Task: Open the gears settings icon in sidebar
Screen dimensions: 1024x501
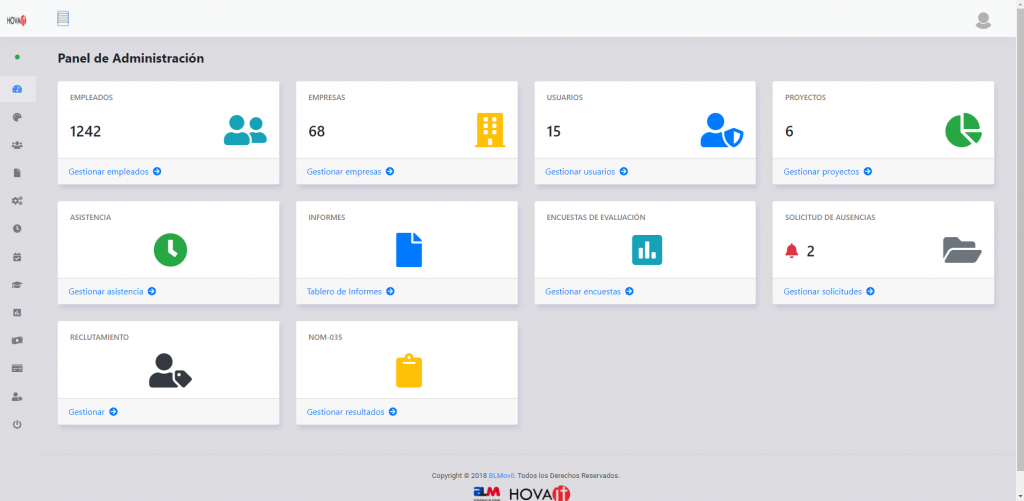Action: [17, 201]
